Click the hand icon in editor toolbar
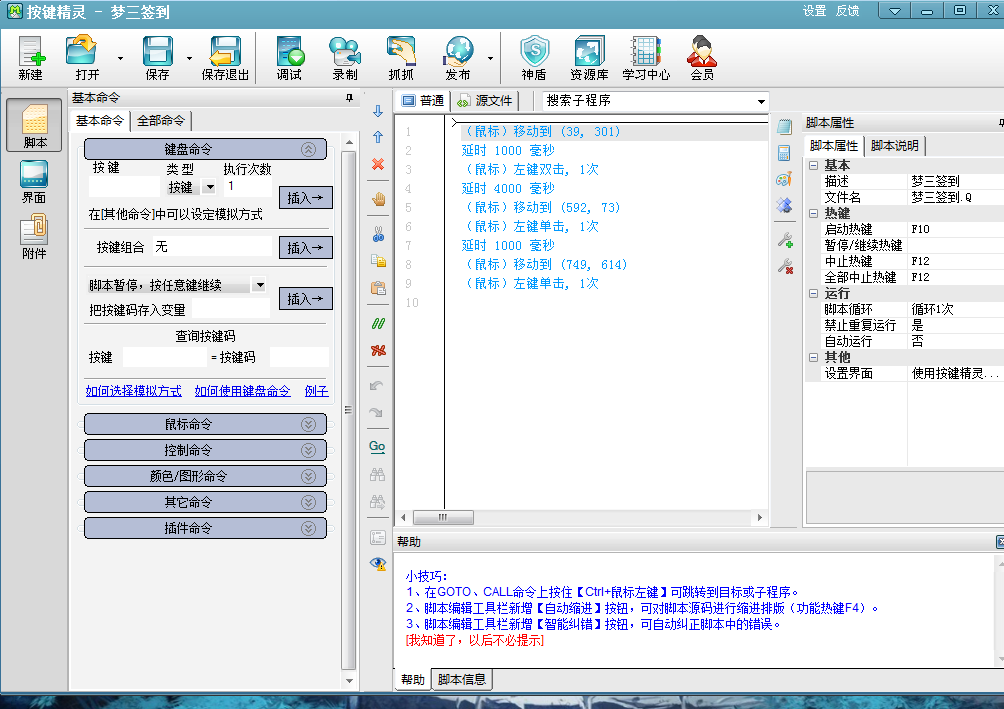The height and width of the screenshot is (709, 1004). tap(378, 199)
